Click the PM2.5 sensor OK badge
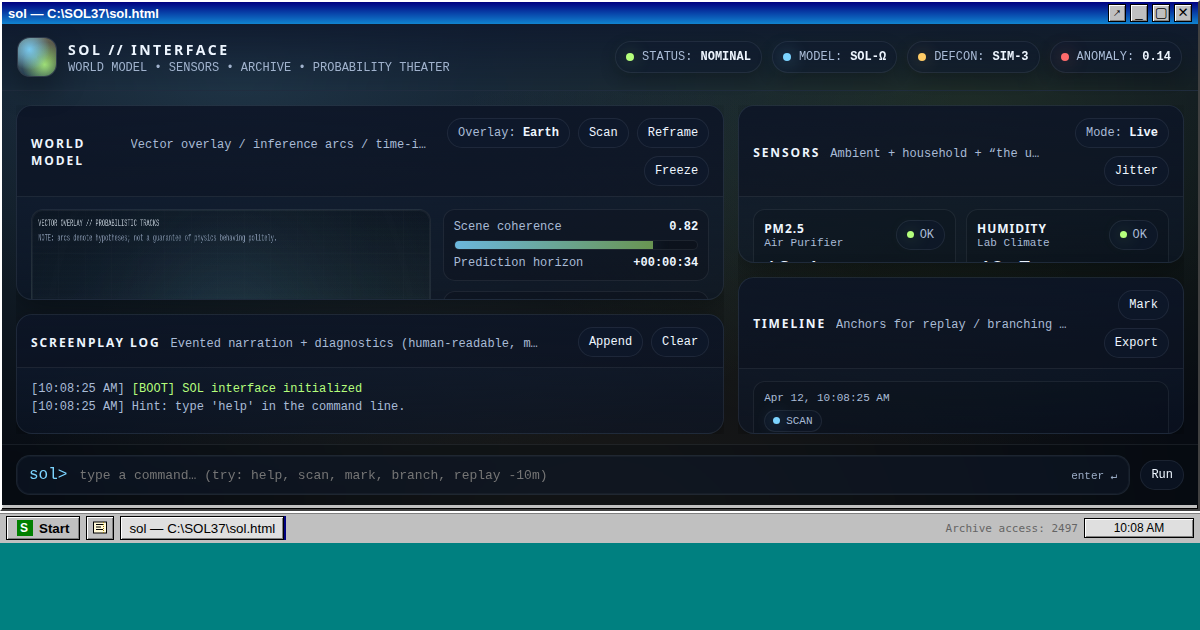 coord(920,235)
